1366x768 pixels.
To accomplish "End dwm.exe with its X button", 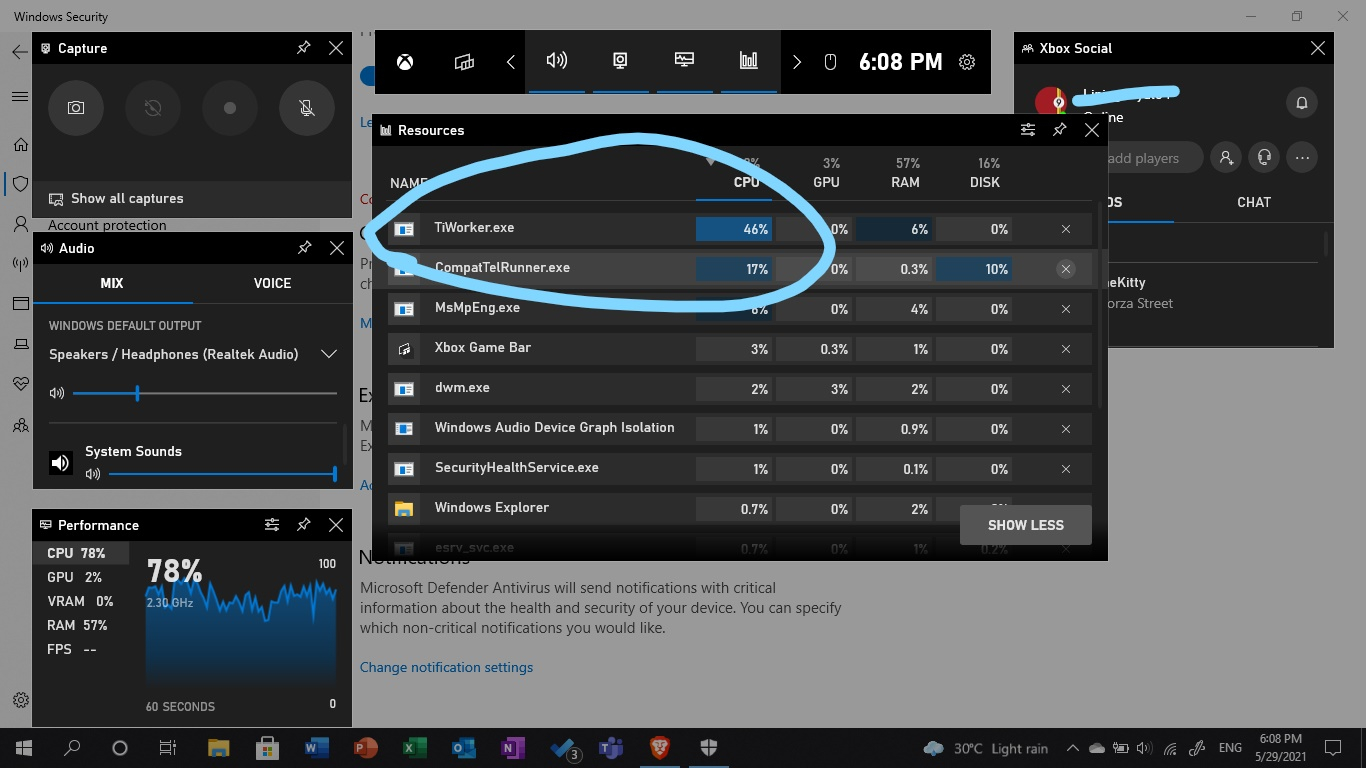I will click(x=1066, y=389).
